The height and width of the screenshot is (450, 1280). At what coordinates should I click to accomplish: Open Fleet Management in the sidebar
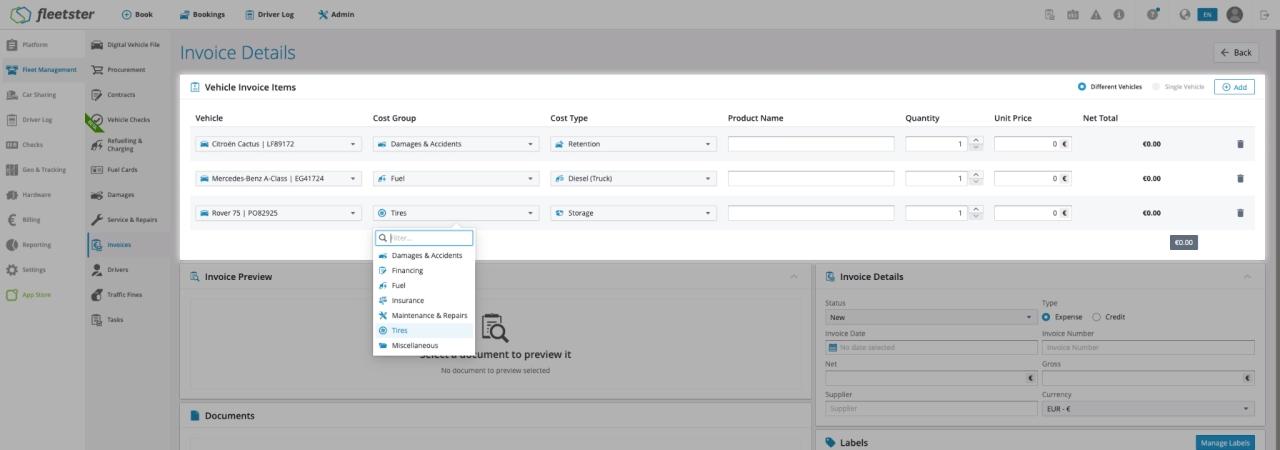(42, 70)
